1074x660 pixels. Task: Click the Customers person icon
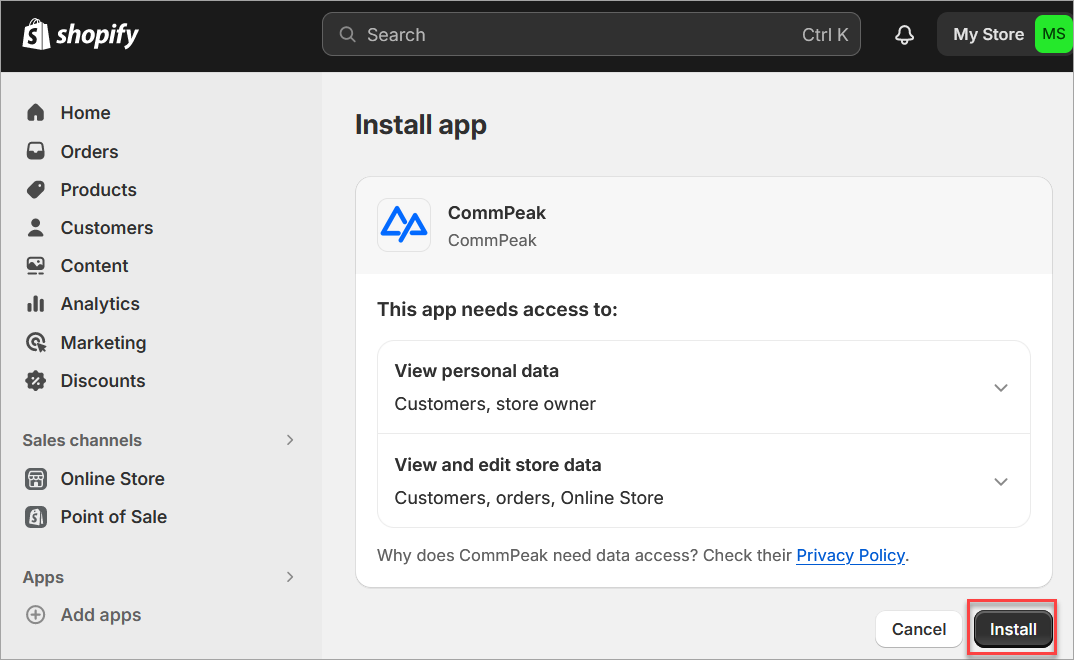point(36,227)
